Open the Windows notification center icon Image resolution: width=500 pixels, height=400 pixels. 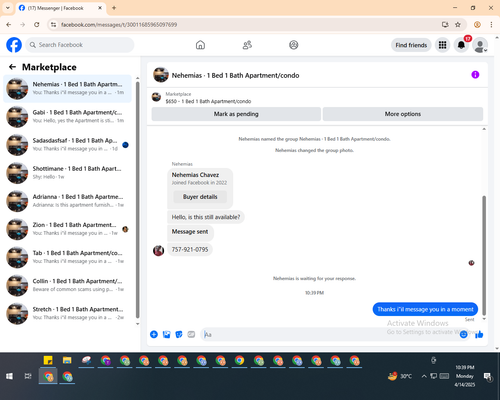488,376
